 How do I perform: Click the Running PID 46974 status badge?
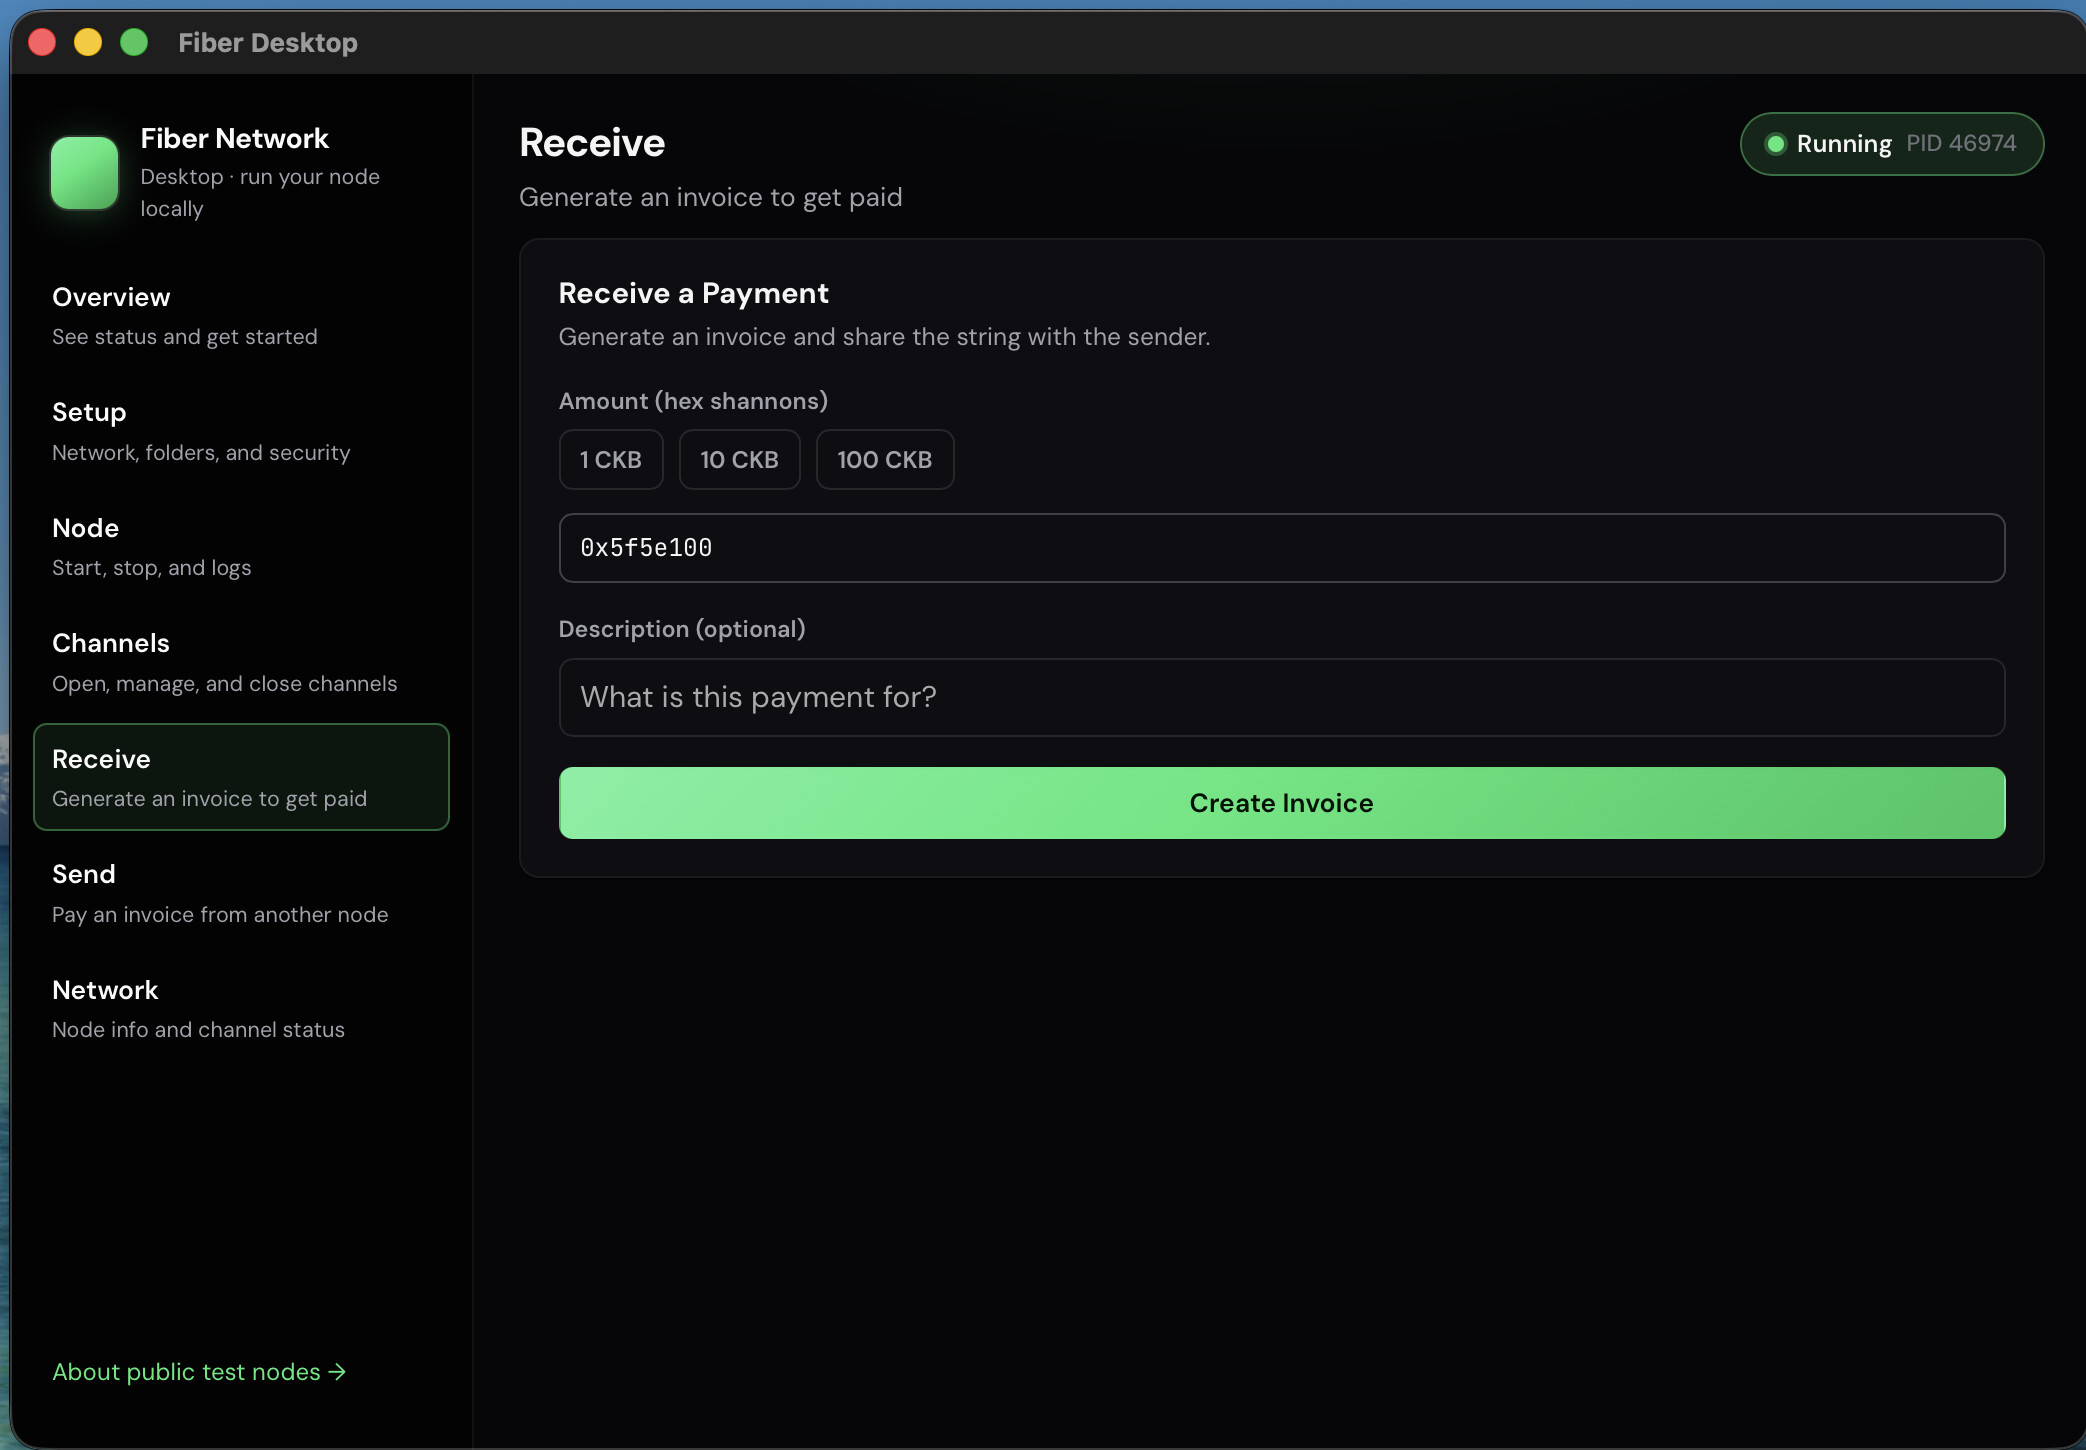(1892, 144)
